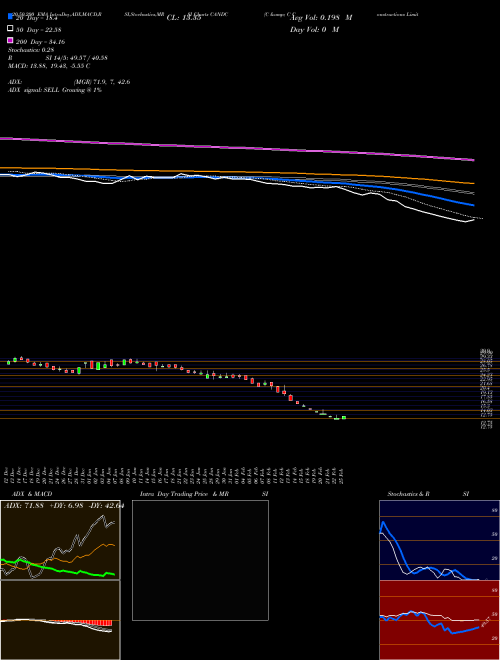The height and width of the screenshot is (660, 500).
Task: Click the end of the magenta 200-day line
Action: click(473, 160)
